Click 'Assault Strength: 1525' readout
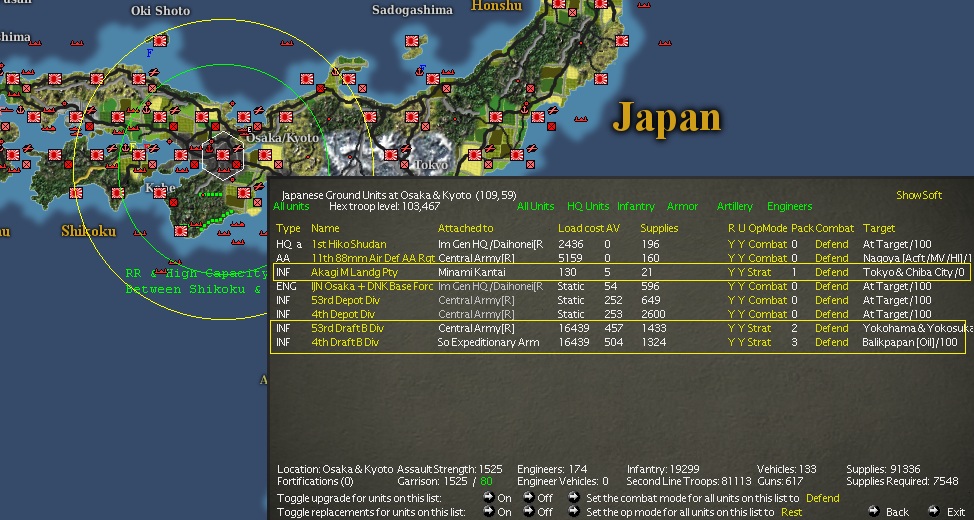The image size is (974, 520). (449, 469)
